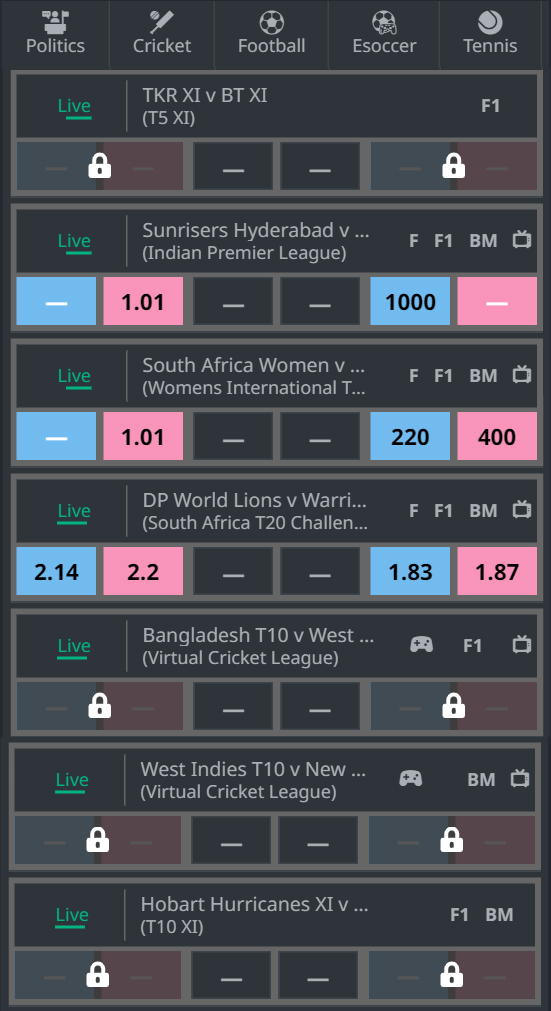Screen dimensions: 551x1011
Task: Click gamepad icon on West Indies T10 match
Action: pos(411,779)
